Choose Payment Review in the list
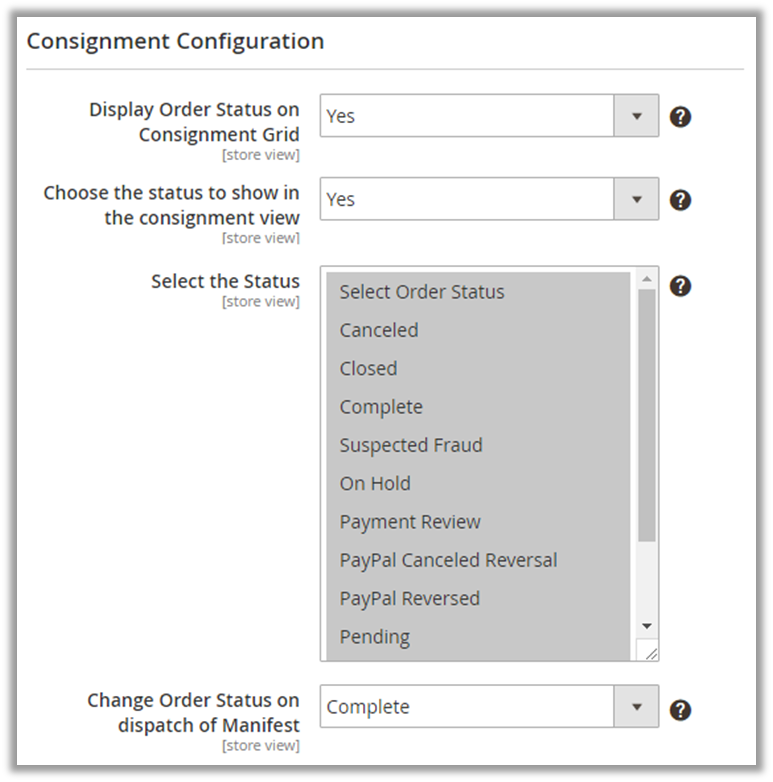 410,522
